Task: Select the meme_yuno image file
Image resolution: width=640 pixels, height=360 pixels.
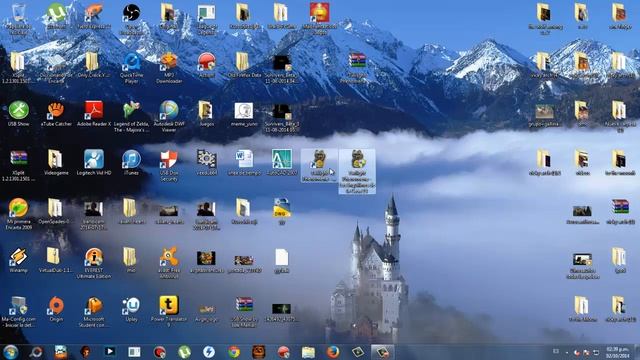Action: (244, 113)
